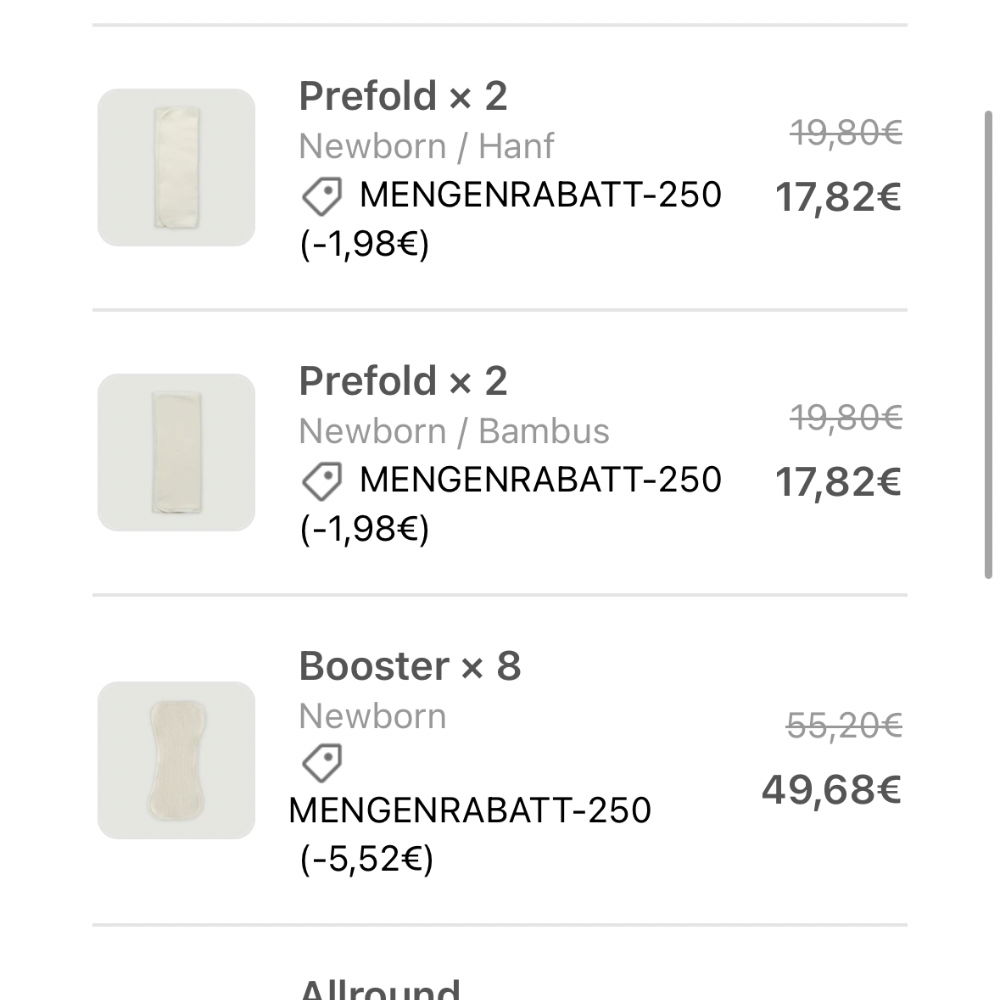The image size is (1000, 1000).
Task: Click the 17,82€ price for Hanf Prefold
Action: coord(838,198)
